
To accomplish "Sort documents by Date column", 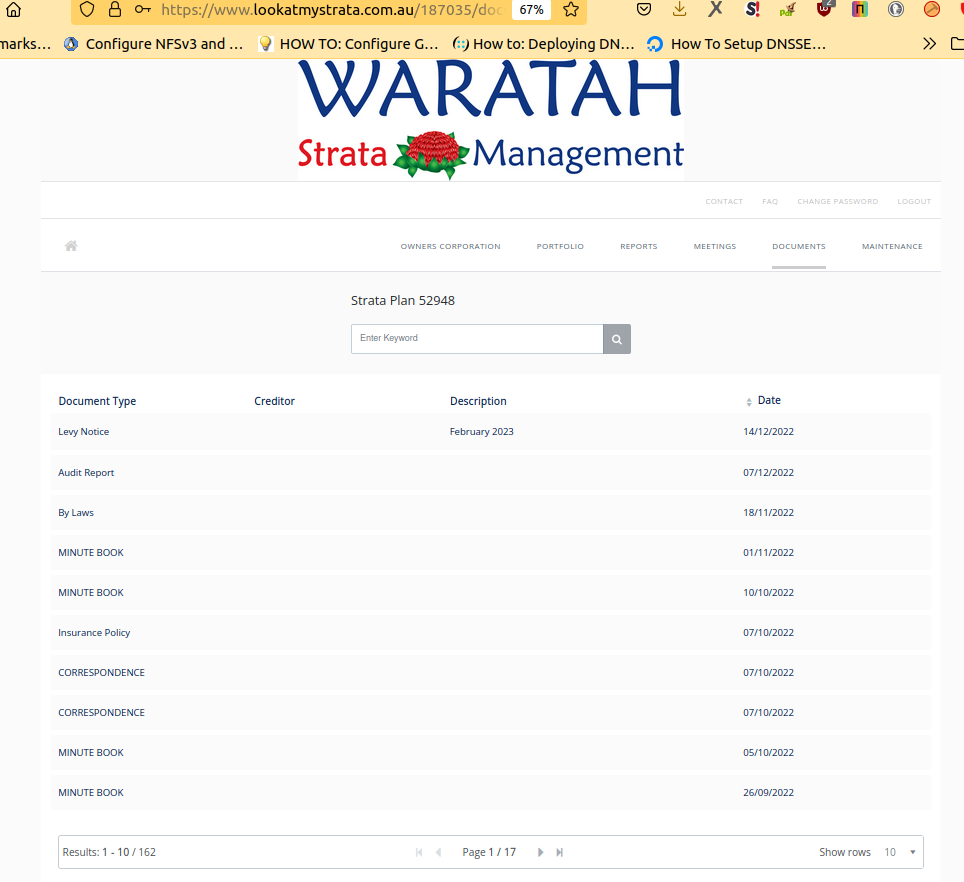I will pyautogui.click(x=768, y=400).
